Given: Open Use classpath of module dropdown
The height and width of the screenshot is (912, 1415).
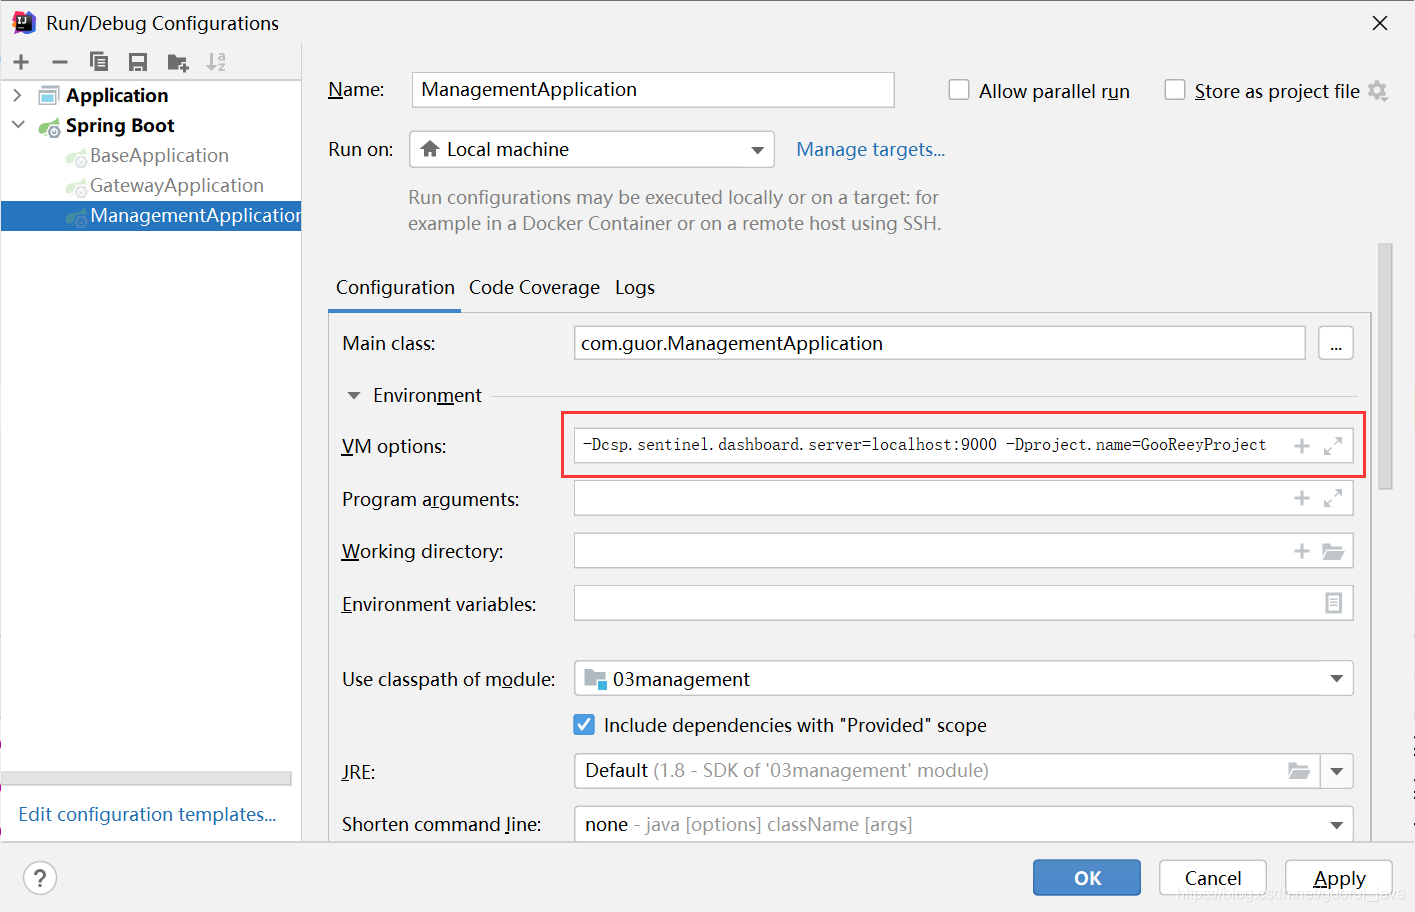Looking at the screenshot, I should coord(964,678).
